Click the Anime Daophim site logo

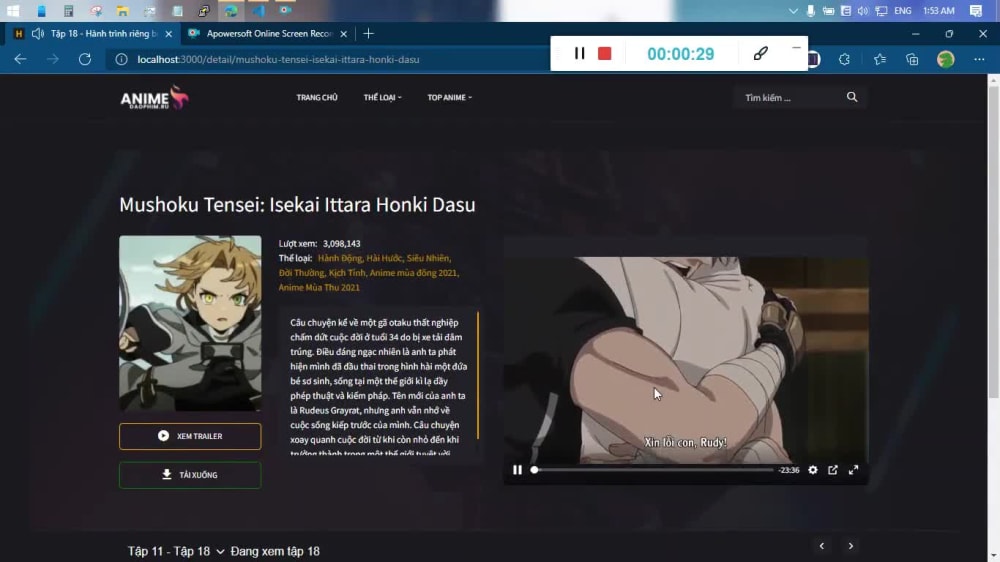(154, 98)
